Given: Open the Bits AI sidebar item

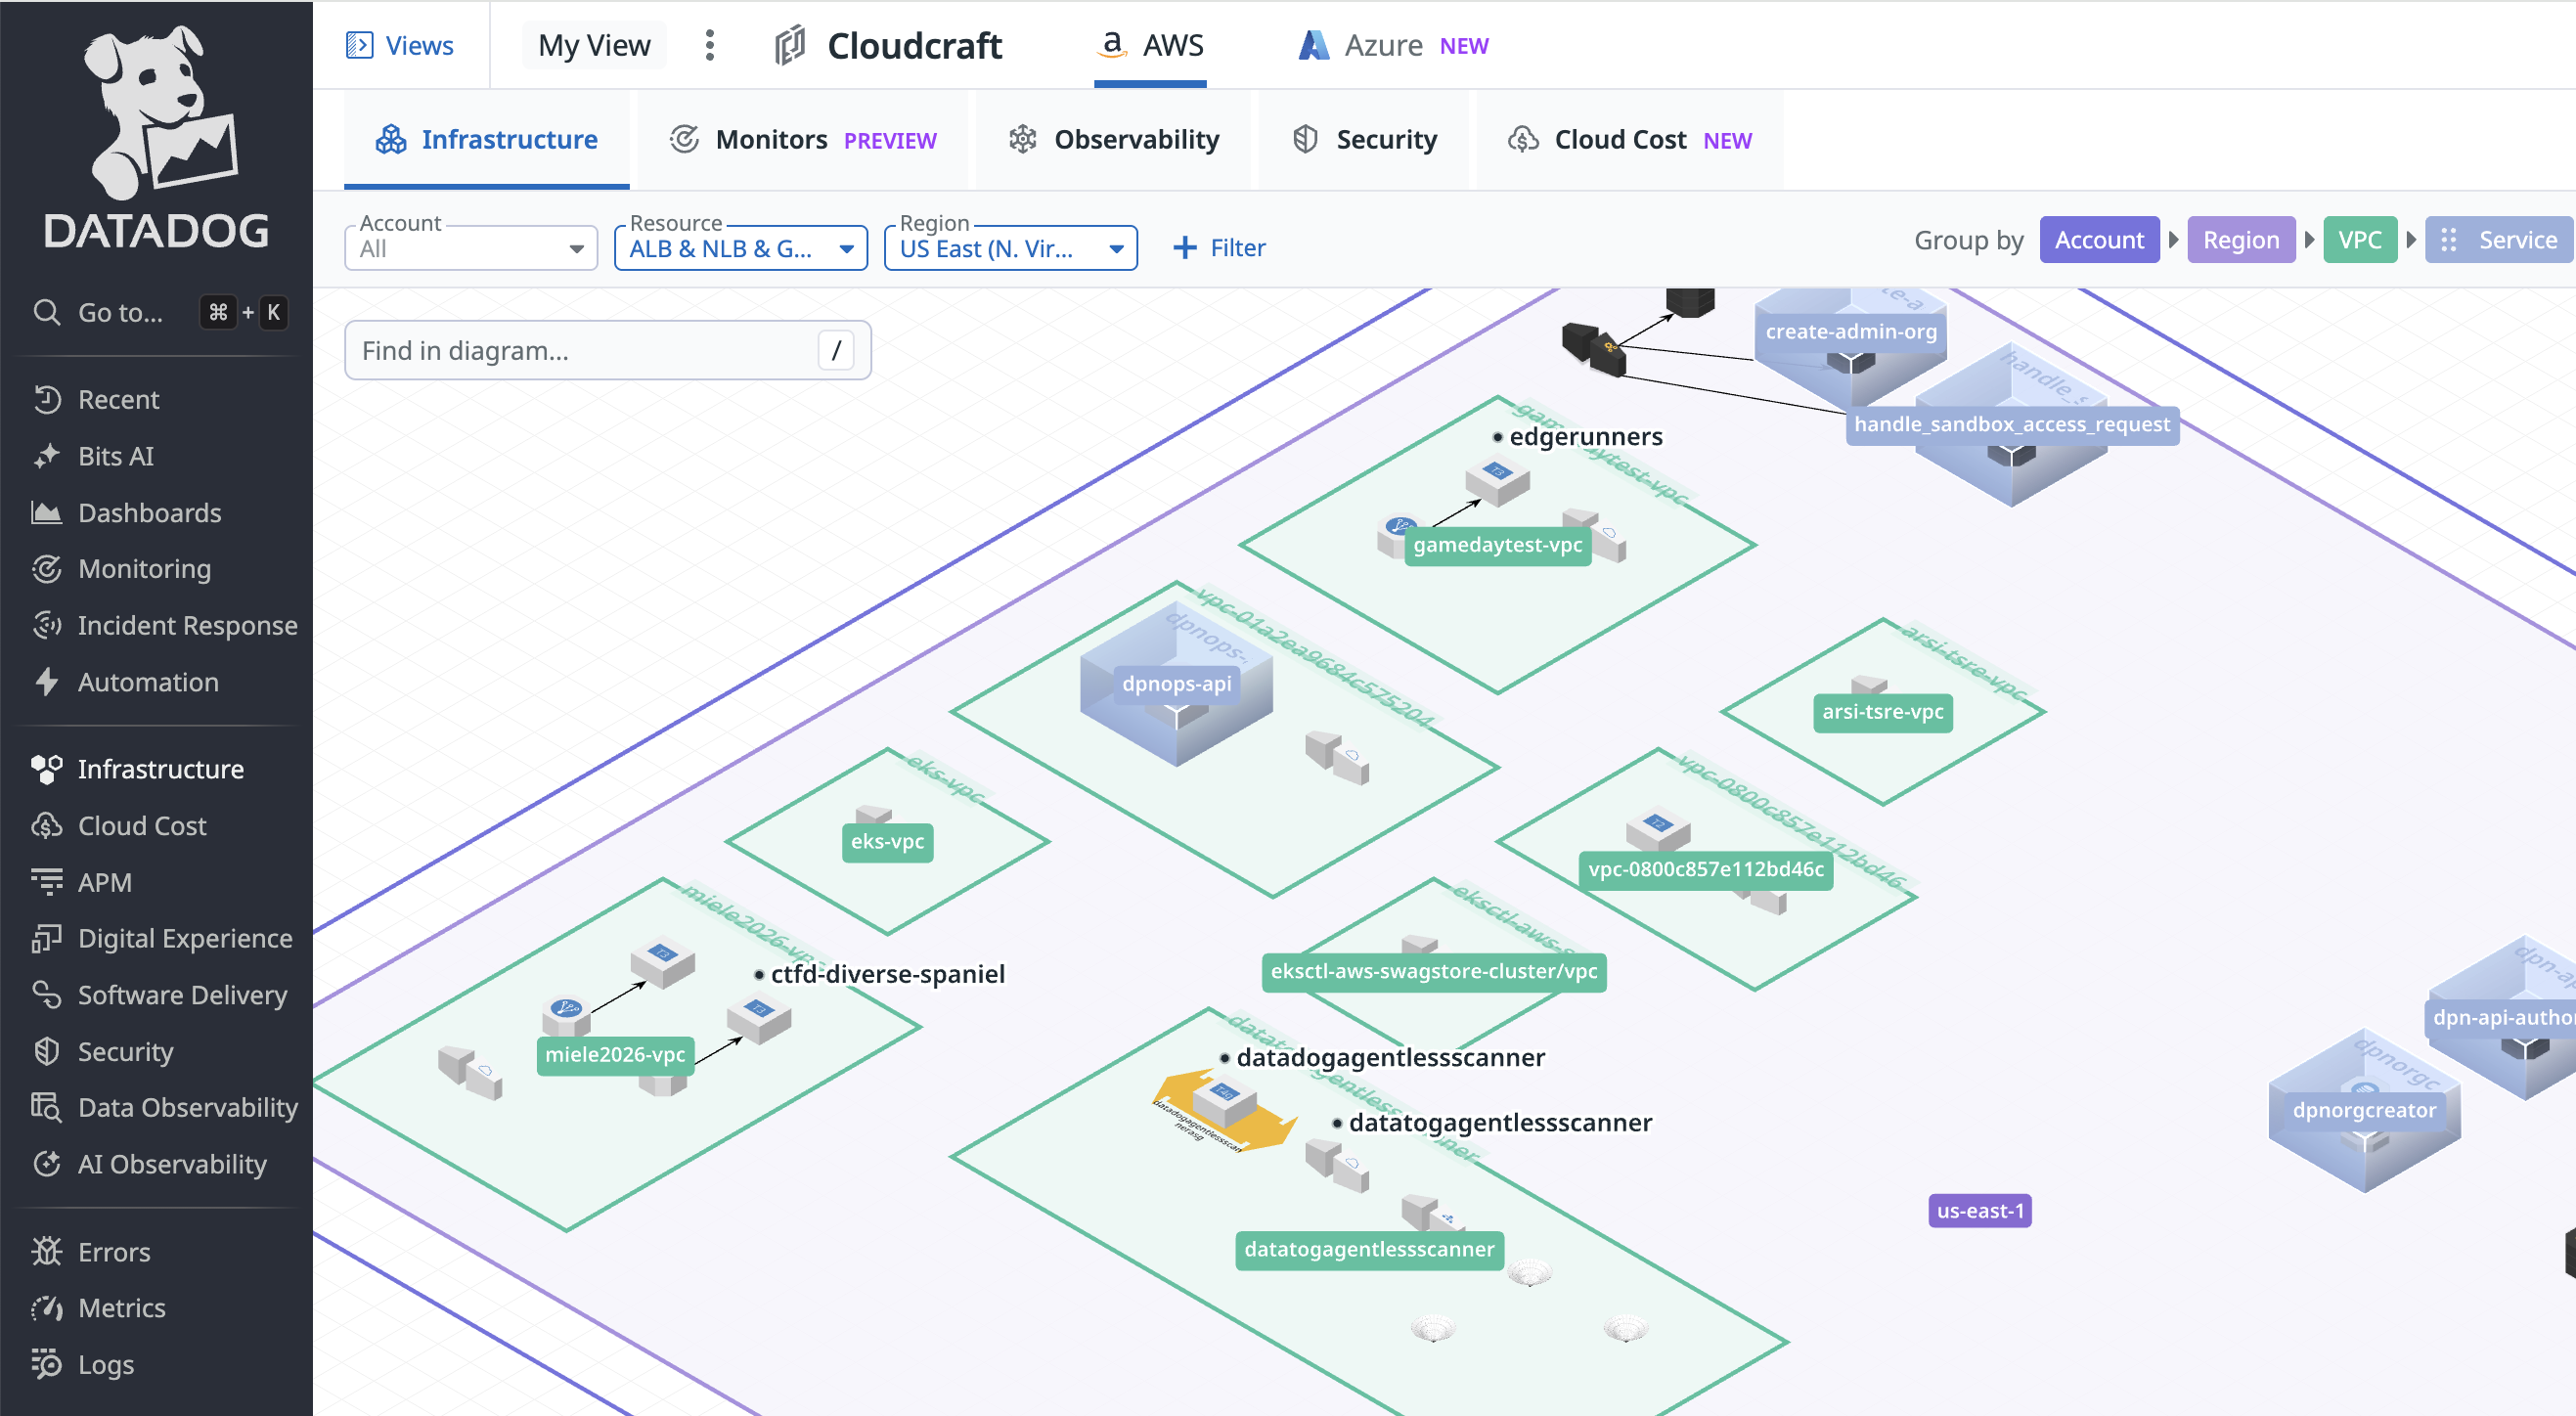Looking at the screenshot, I should [x=116, y=456].
